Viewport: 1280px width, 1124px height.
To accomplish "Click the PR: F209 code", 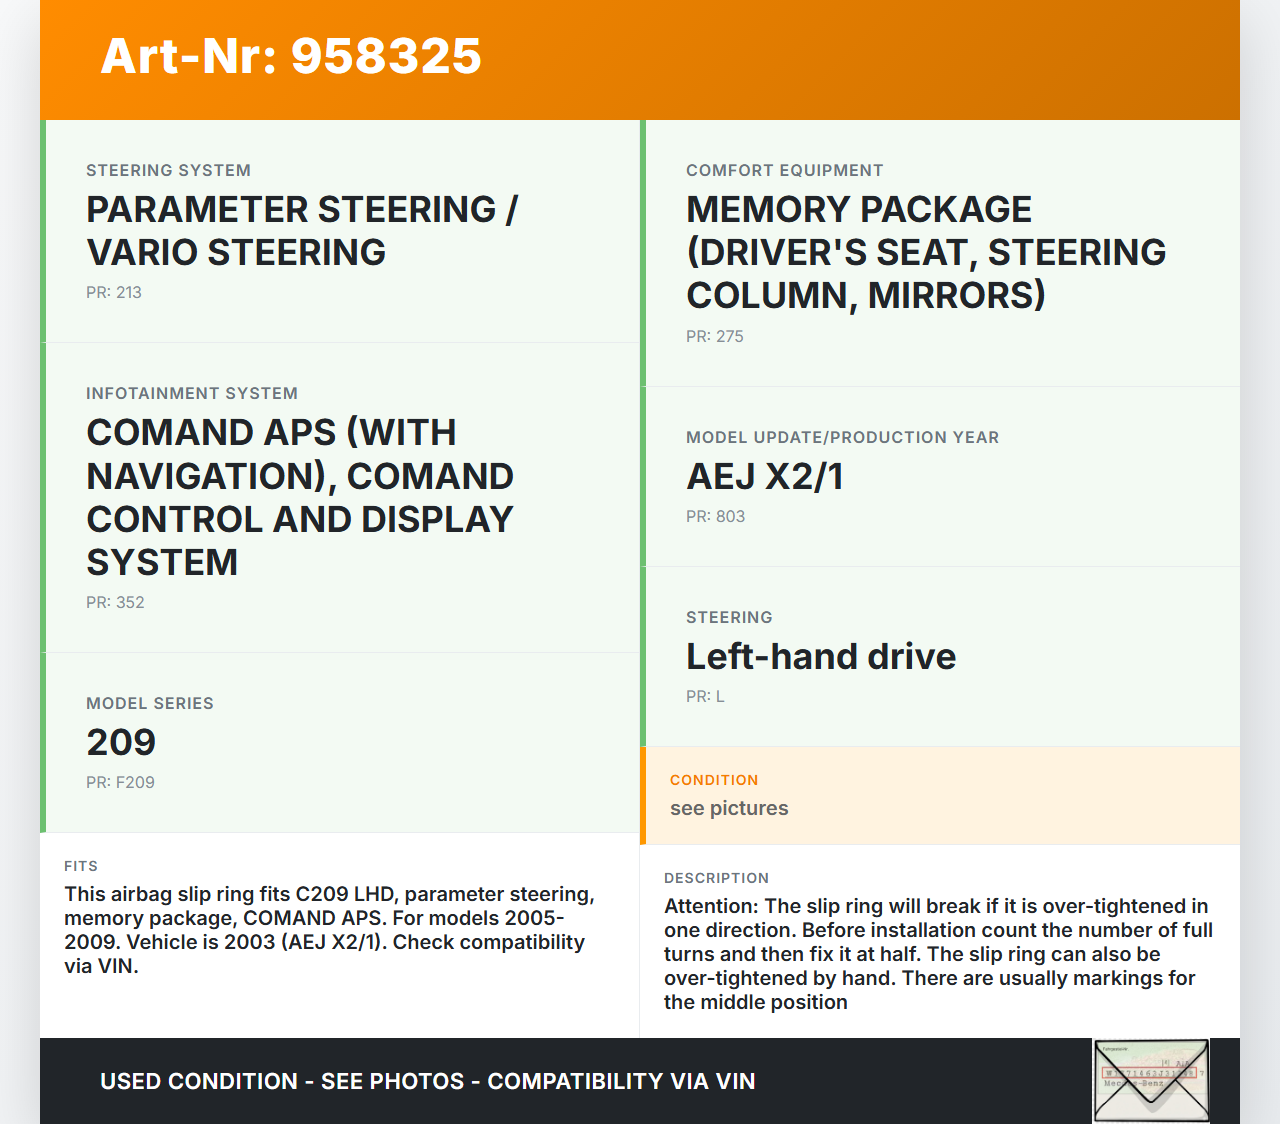I will point(120,783).
